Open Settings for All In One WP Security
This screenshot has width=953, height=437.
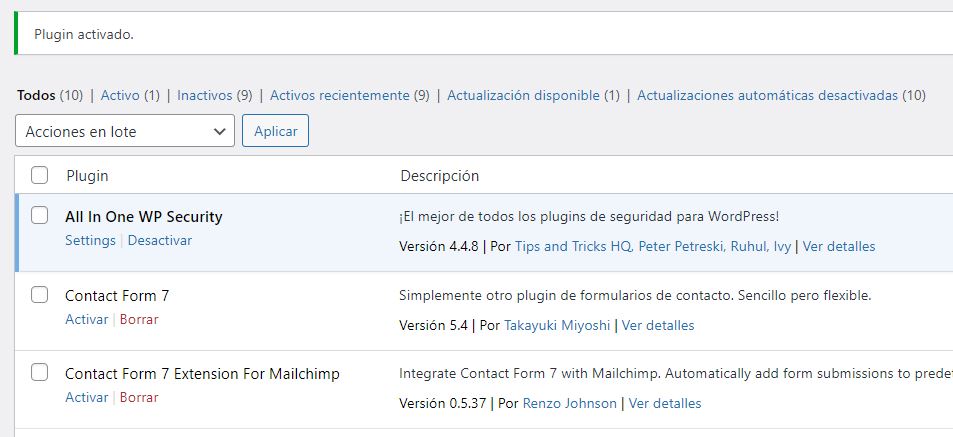tap(90, 240)
